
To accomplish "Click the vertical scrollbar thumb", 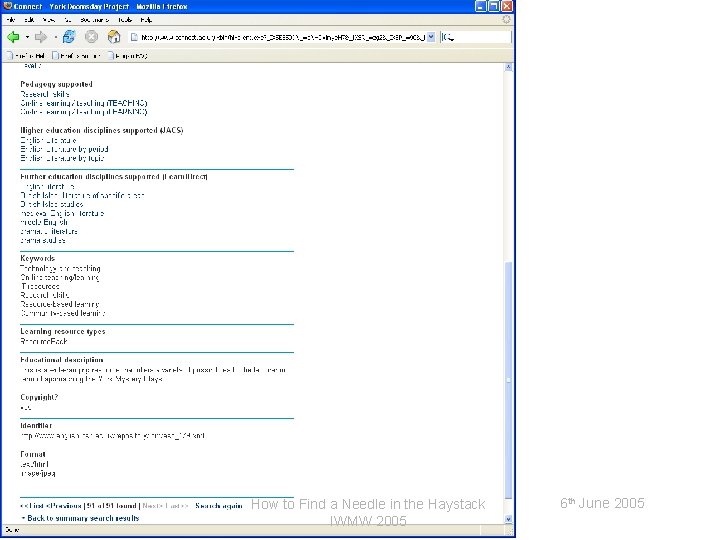I will pos(508,380).
